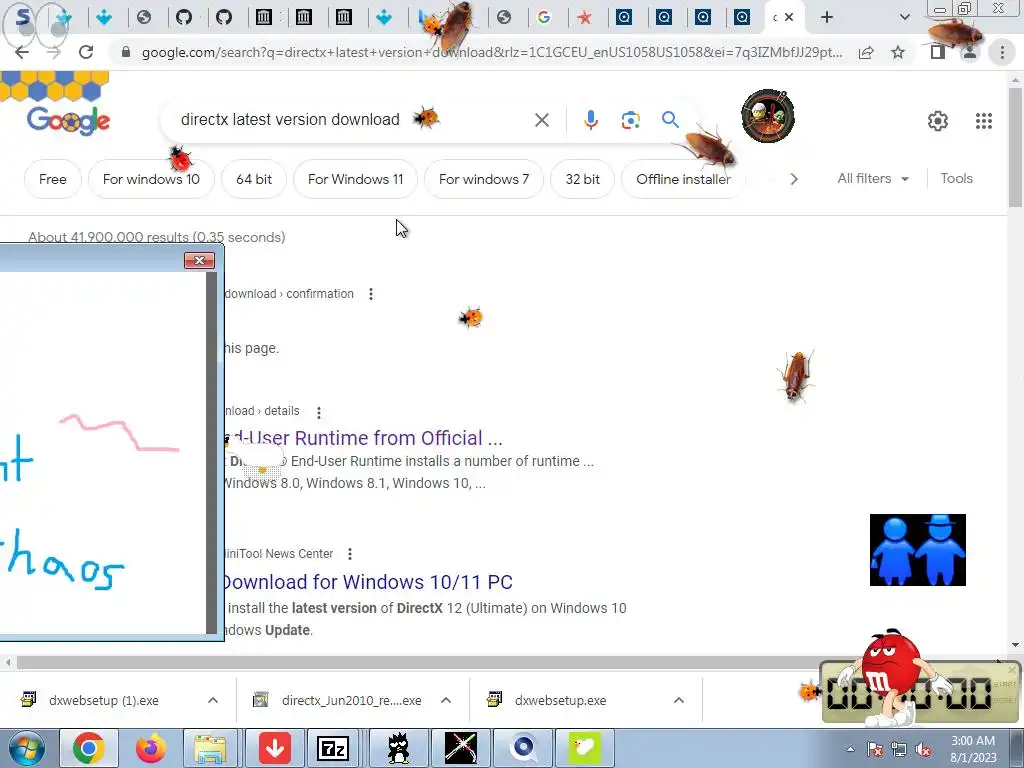Click the blue people icon image

click(918, 550)
